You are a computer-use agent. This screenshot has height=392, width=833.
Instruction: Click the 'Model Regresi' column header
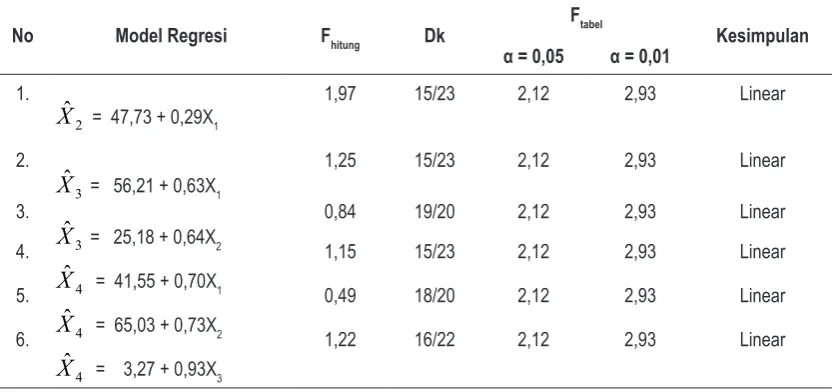coord(171,36)
